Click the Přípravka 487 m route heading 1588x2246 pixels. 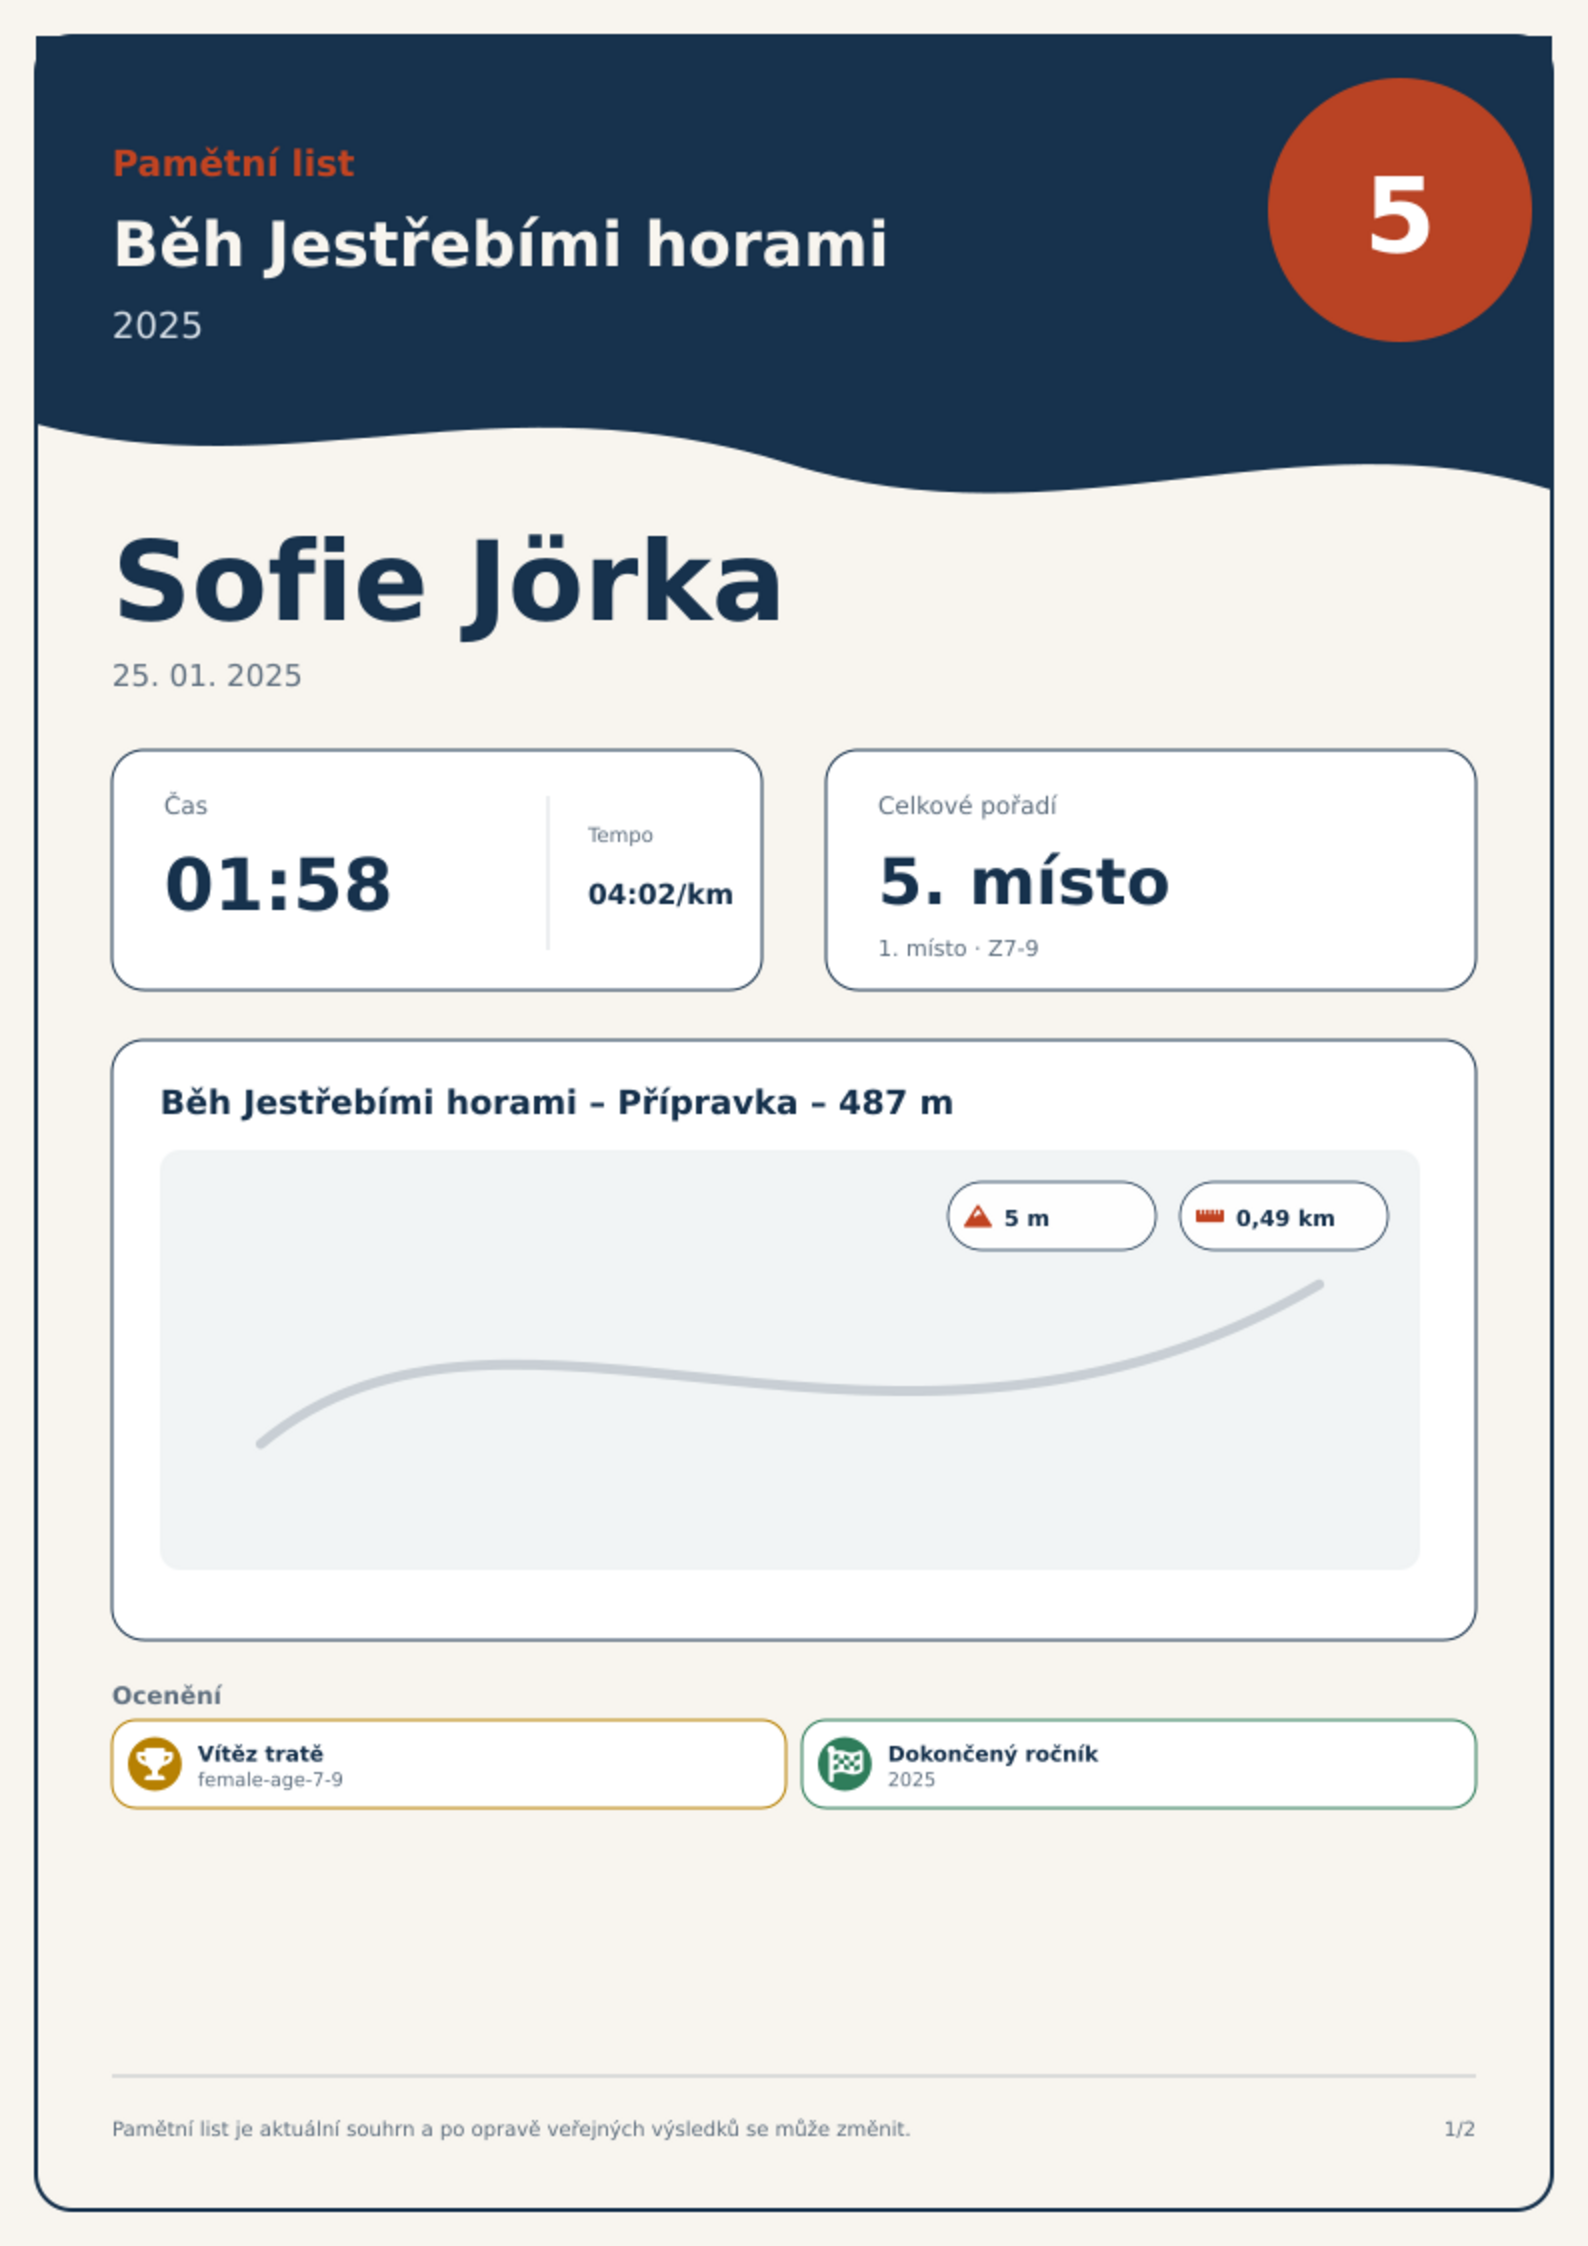(557, 1103)
